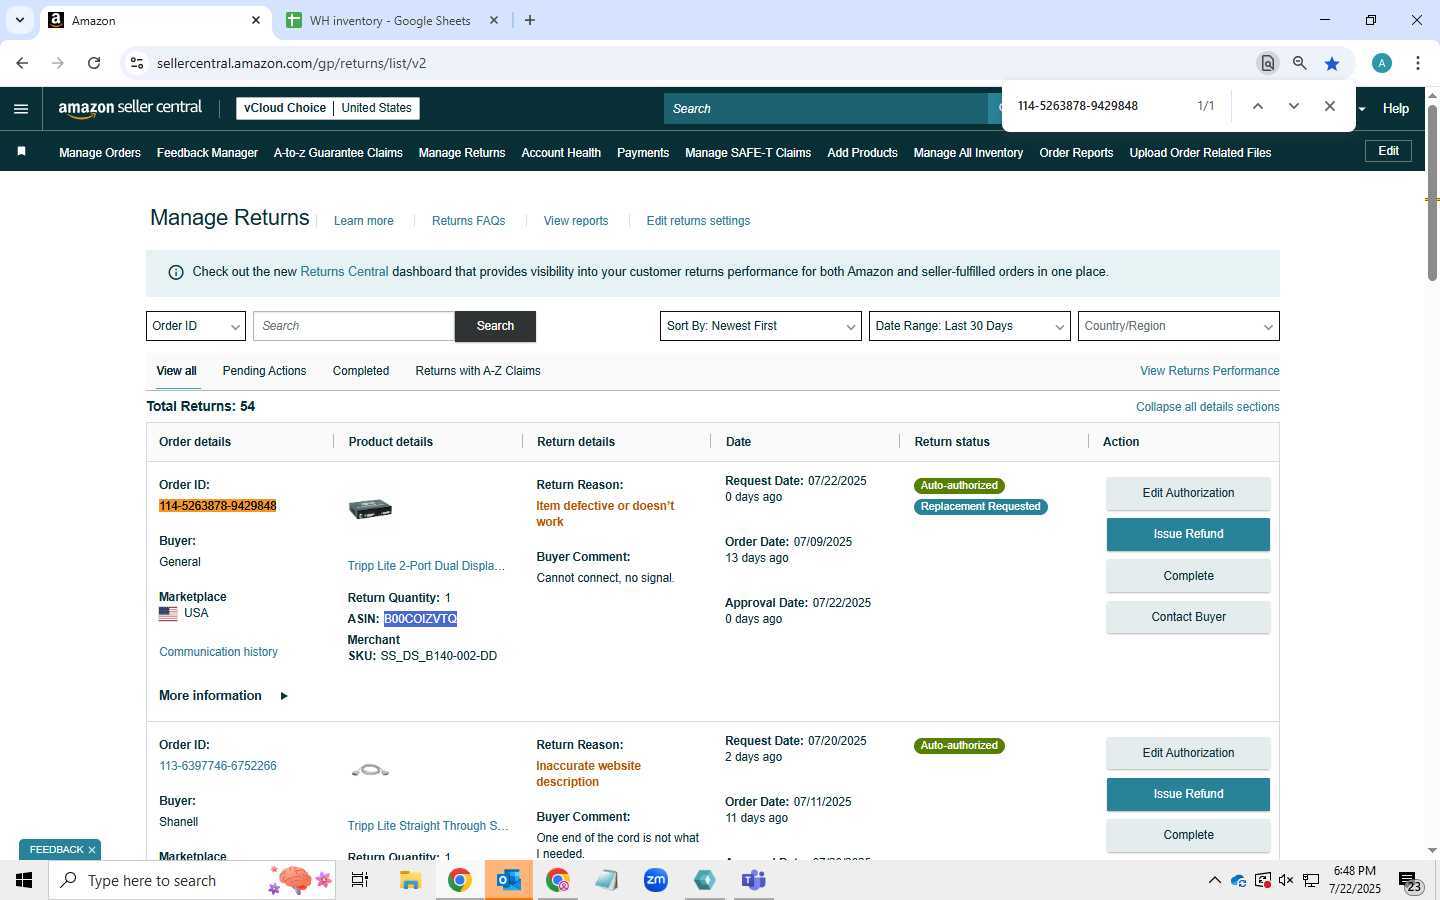Expand the More information section

pos(223,696)
